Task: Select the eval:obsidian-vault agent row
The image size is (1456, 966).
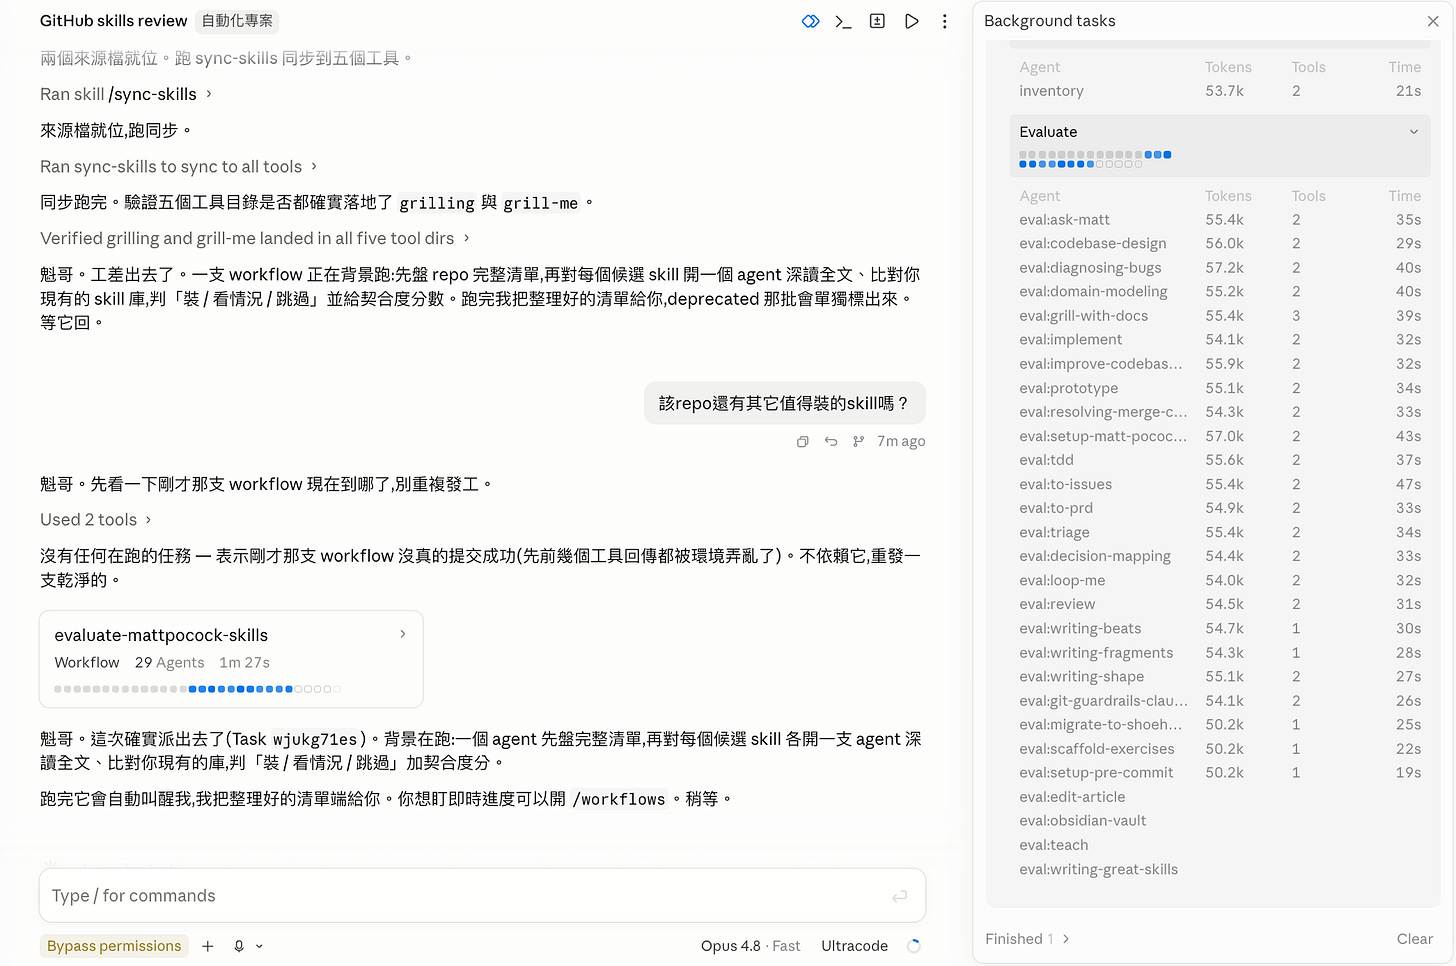Action: (1220, 821)
